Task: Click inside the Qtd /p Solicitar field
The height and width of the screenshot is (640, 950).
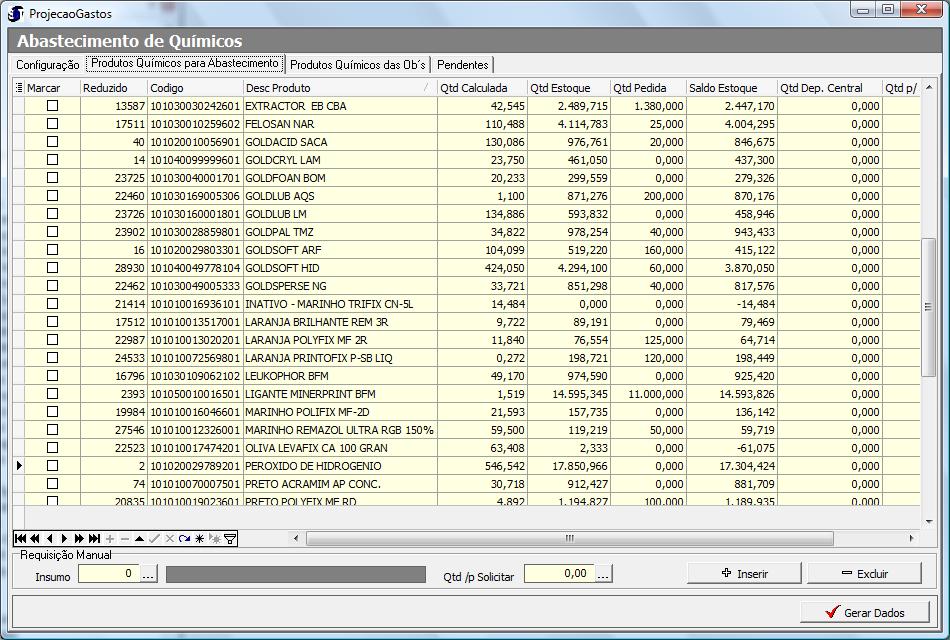Action: [558, 574]
